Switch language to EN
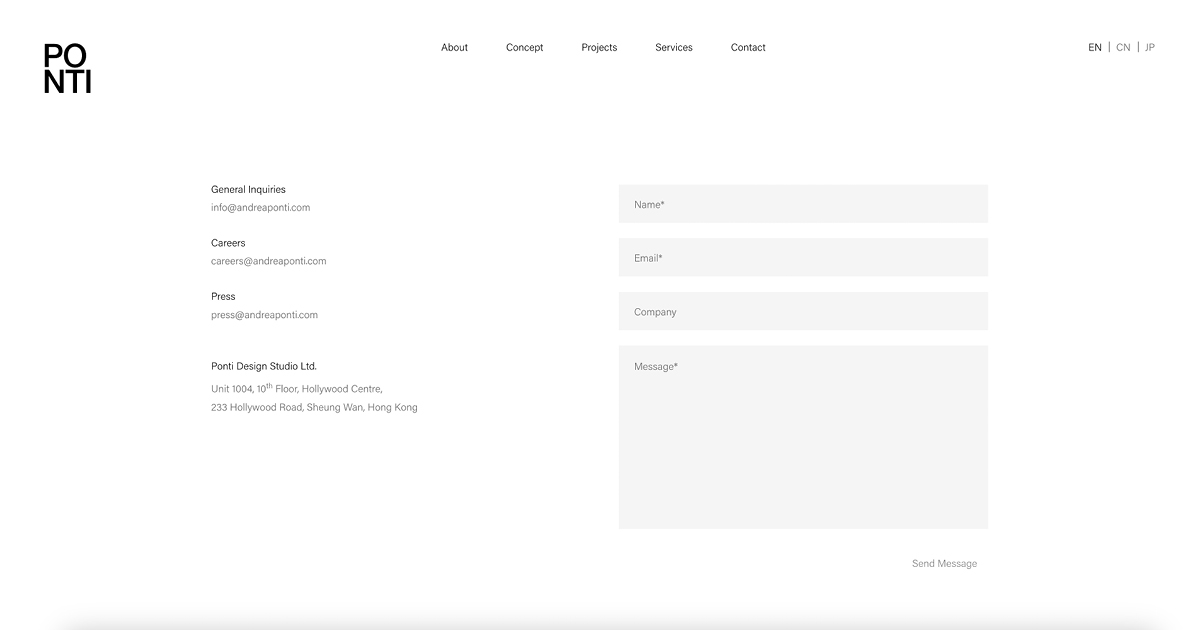The height and width of the screenshot is (630, 1200). (x=1095, y=47)
